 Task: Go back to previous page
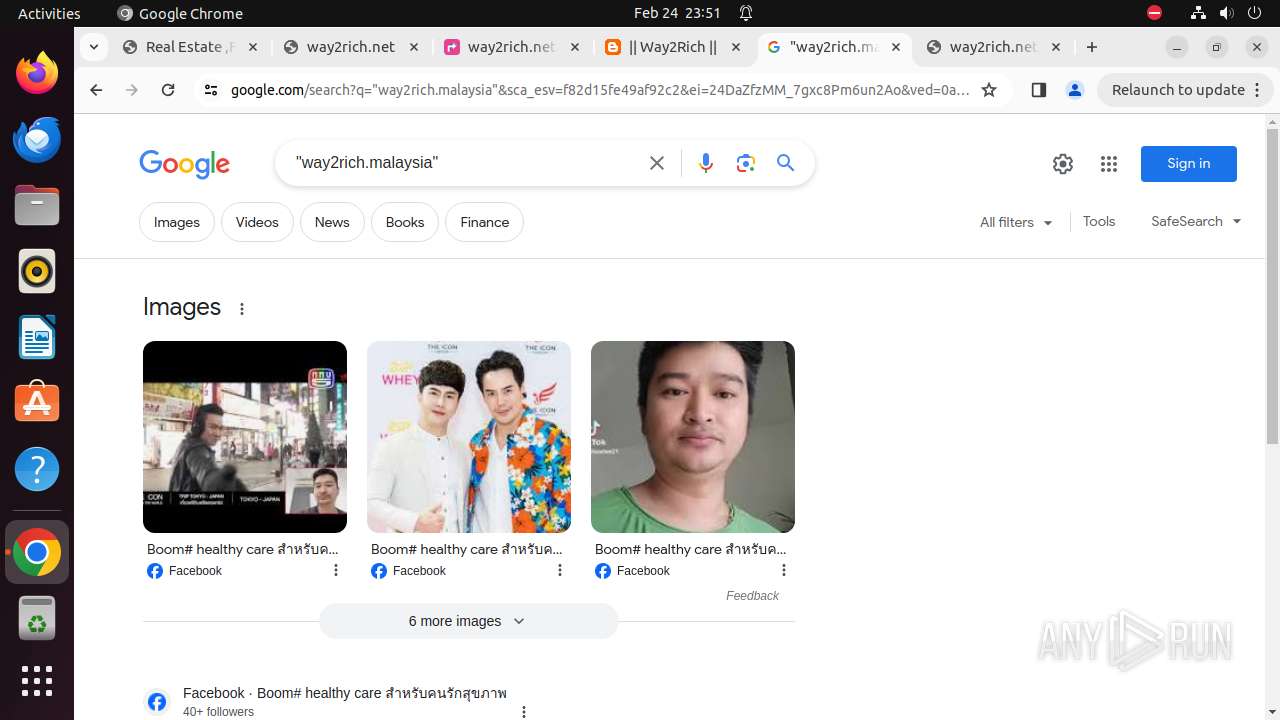coord(96,90)
